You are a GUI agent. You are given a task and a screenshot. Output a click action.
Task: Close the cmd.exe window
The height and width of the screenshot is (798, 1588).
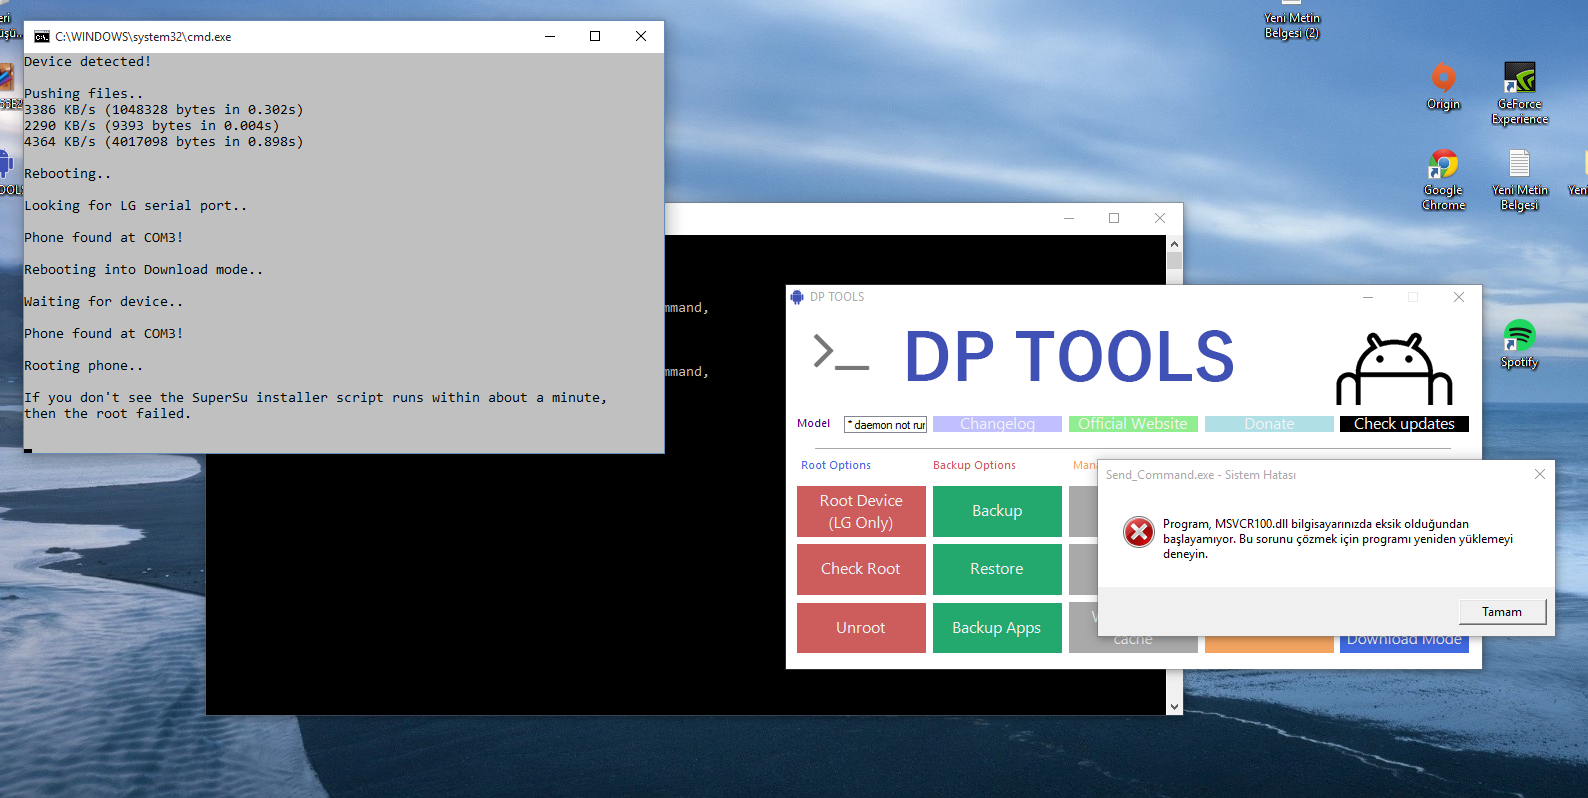[x=641, y=36]
